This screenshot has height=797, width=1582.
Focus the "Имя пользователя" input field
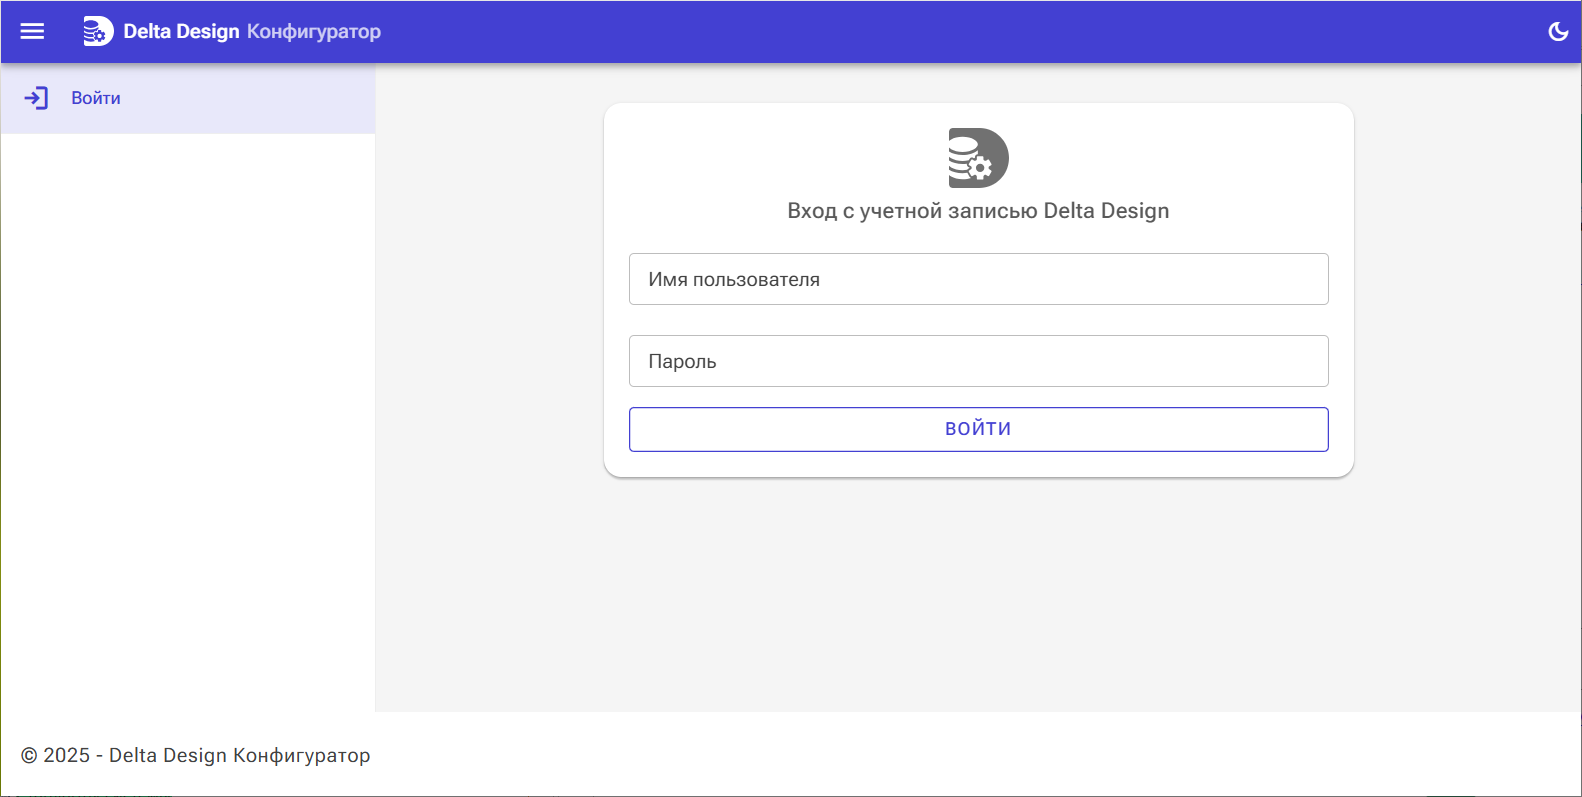978,279
